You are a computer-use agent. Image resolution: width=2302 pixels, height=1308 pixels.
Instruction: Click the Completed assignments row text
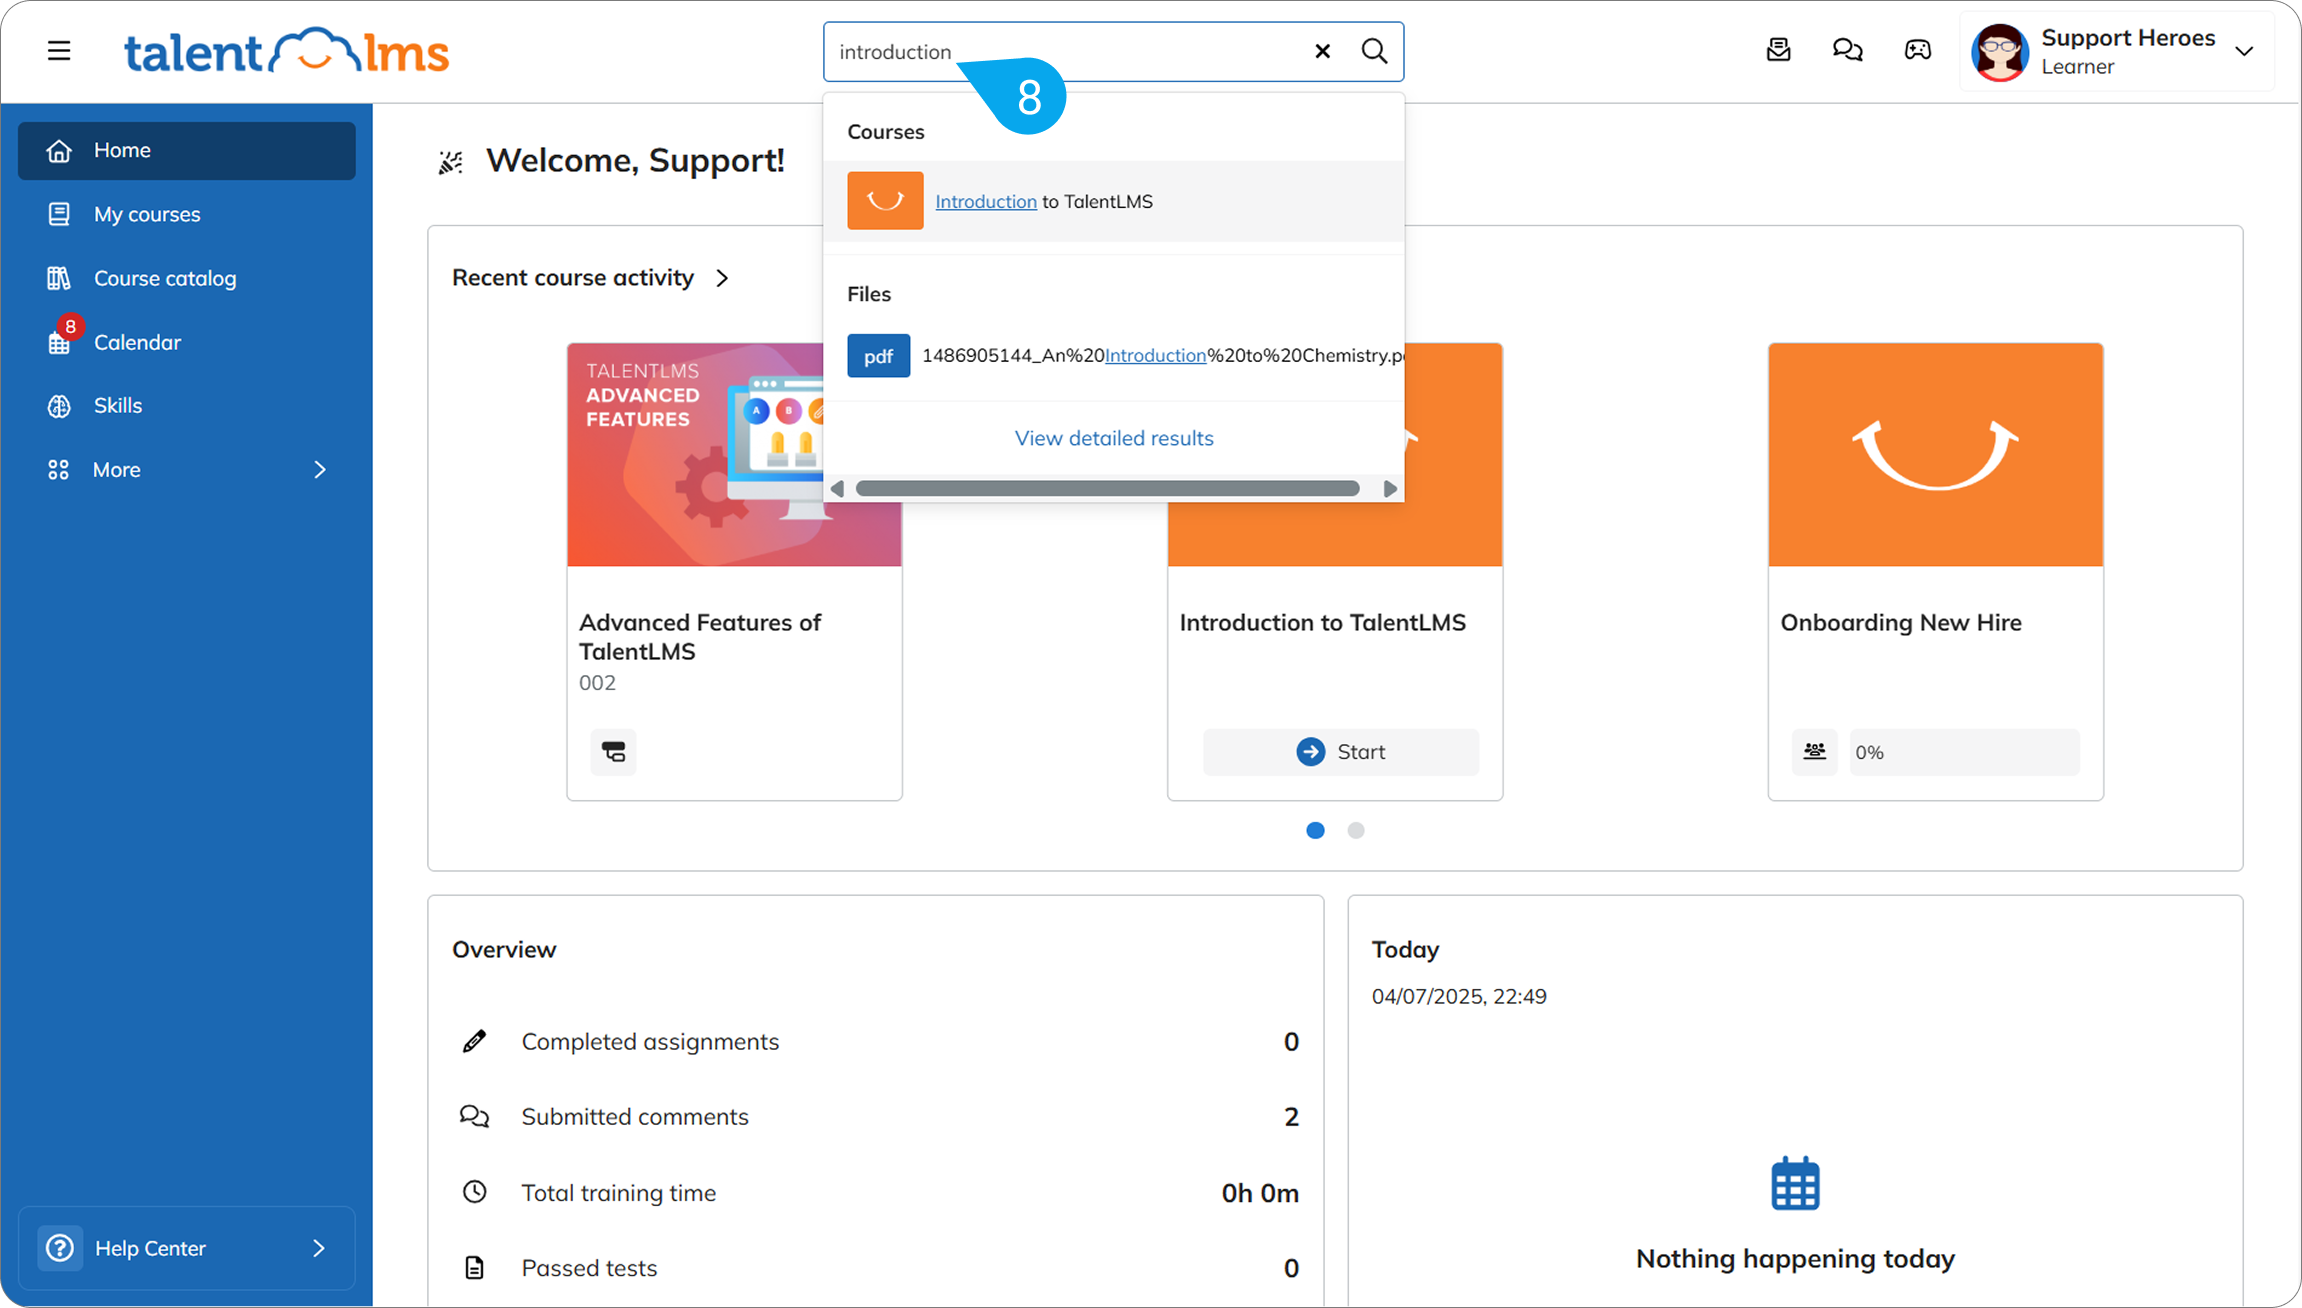(650, 1041)
